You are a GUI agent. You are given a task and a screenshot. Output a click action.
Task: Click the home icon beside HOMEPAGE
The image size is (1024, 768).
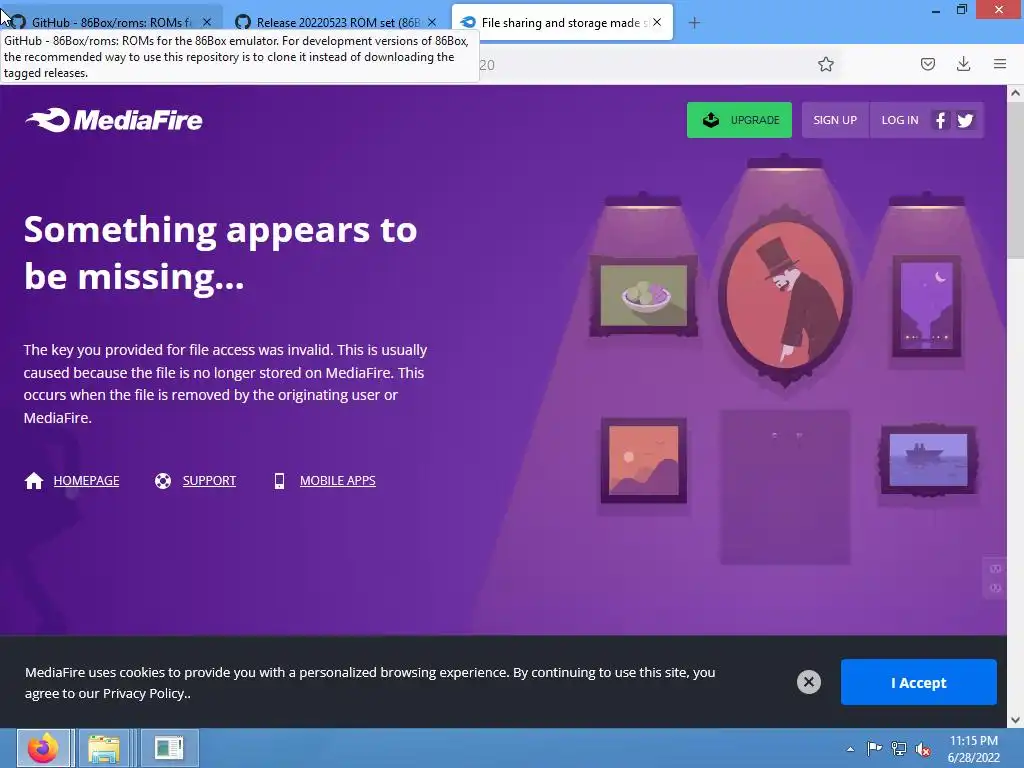[x=34, y=481]
